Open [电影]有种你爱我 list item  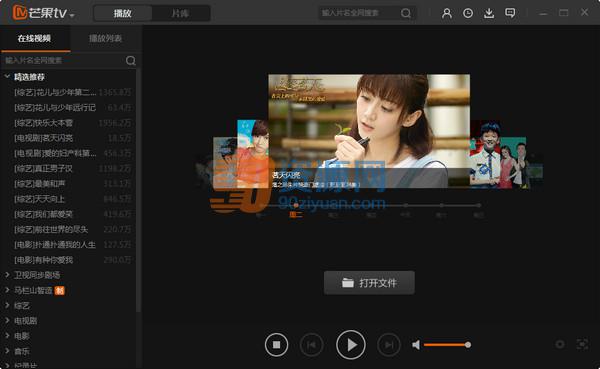(x=72, y=260)
